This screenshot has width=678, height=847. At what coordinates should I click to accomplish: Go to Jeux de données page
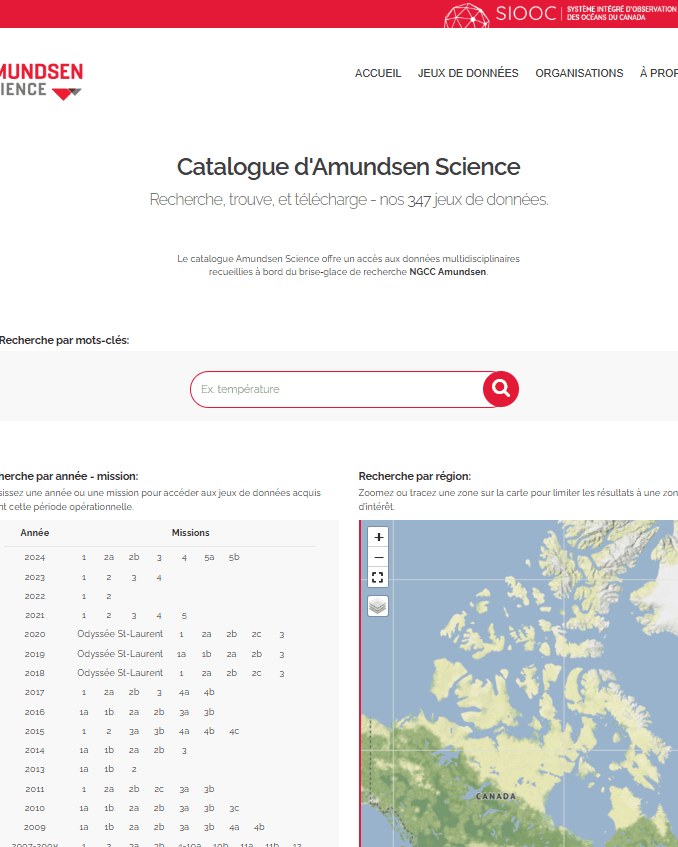[x=468, y=73]
